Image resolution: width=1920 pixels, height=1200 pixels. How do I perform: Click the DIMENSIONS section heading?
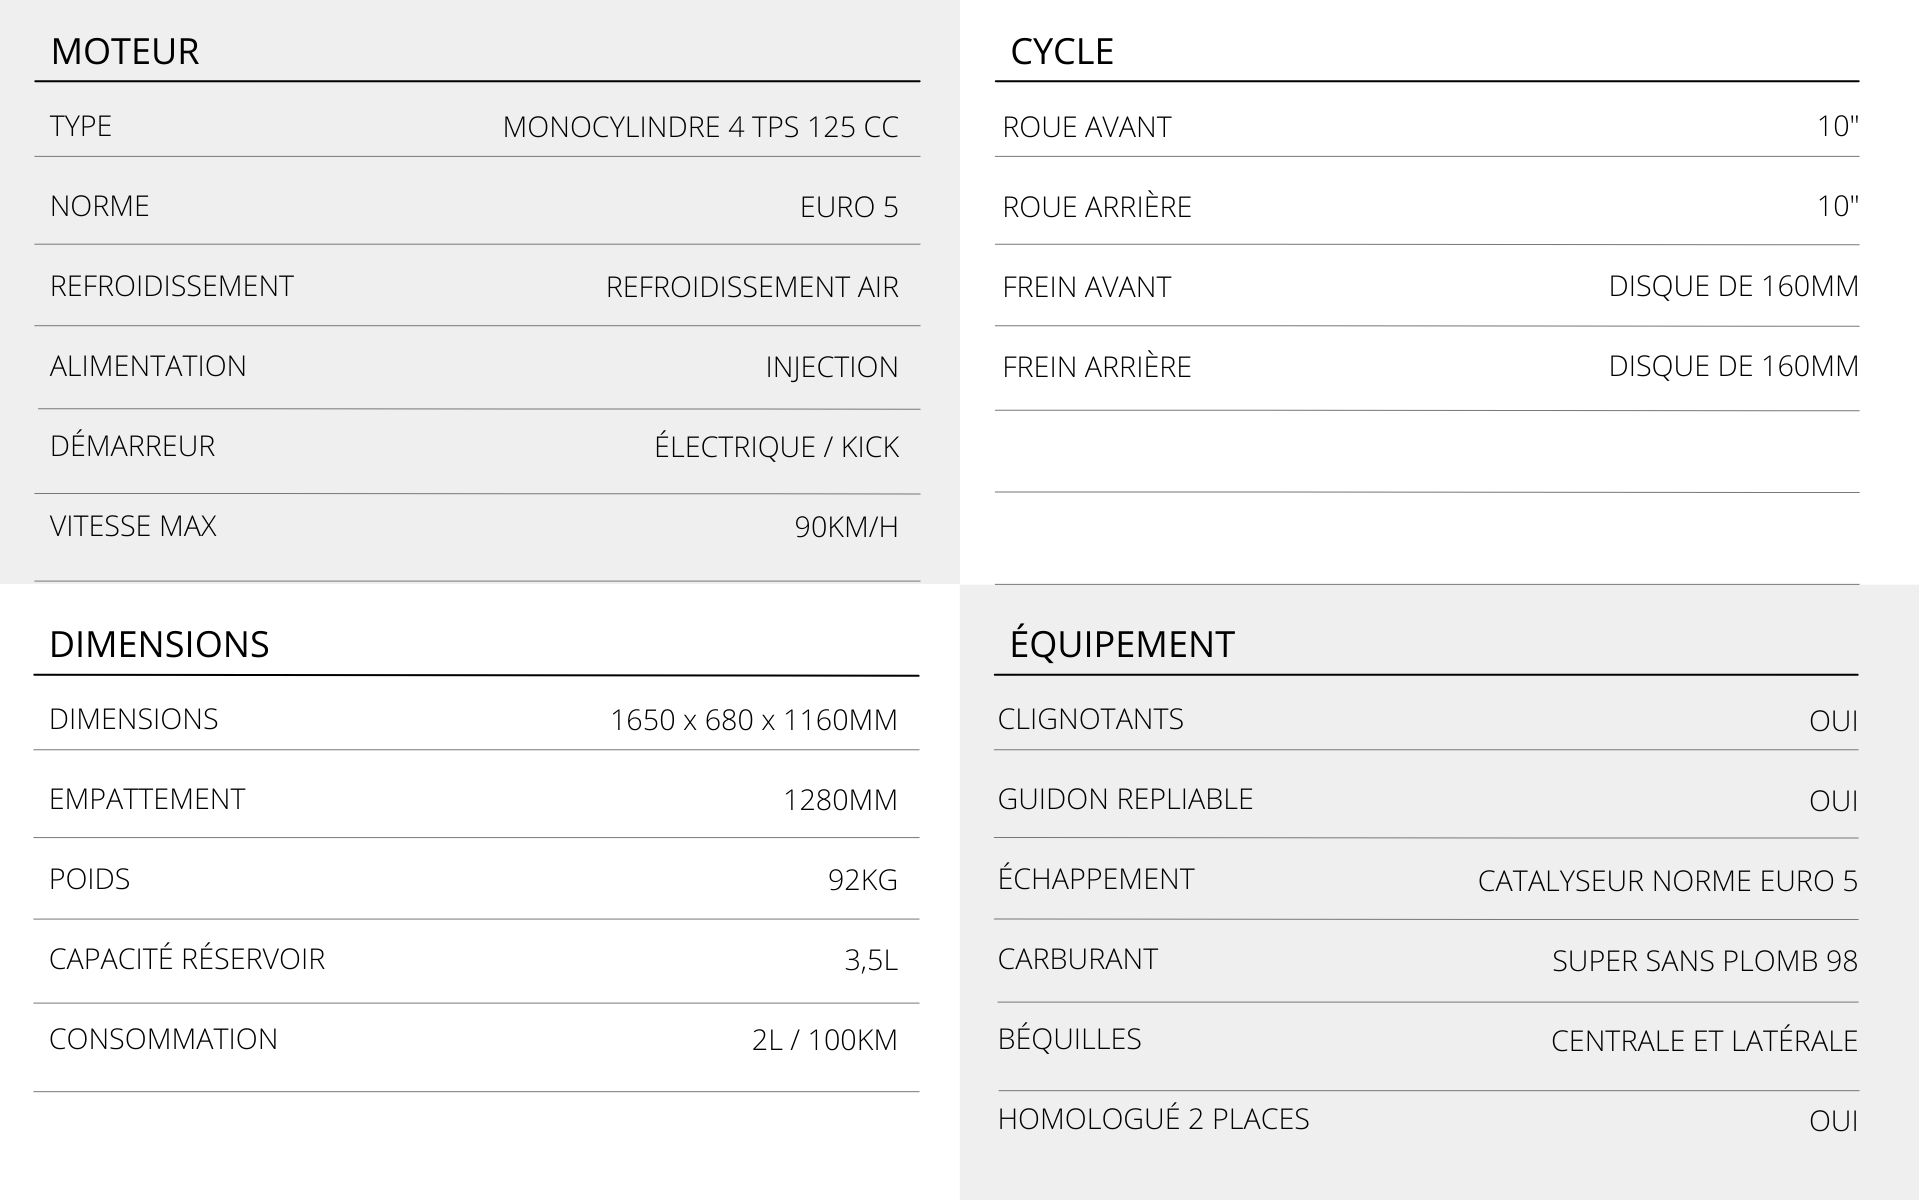159,644
